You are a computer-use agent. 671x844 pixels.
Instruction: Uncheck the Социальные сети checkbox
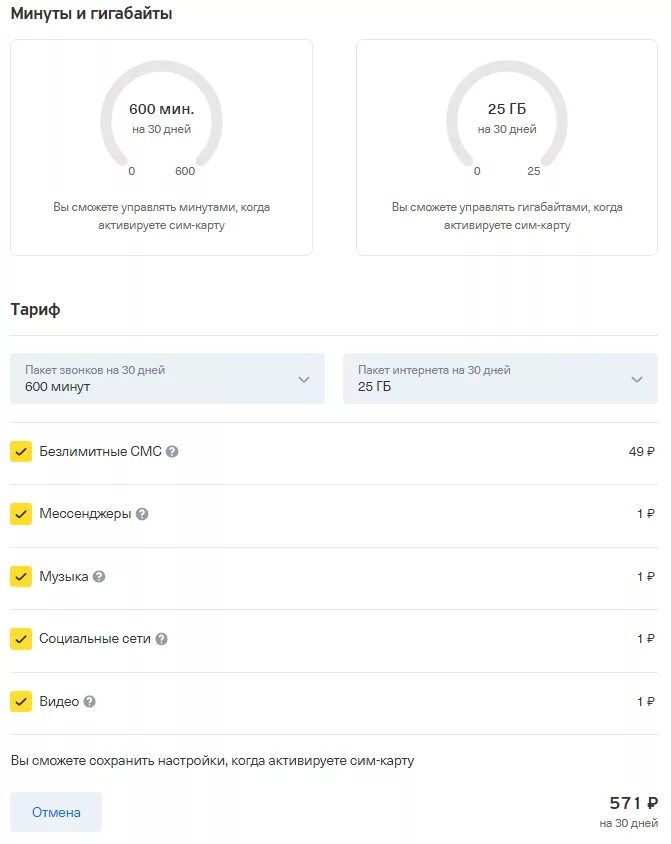(x=21, y=639)
